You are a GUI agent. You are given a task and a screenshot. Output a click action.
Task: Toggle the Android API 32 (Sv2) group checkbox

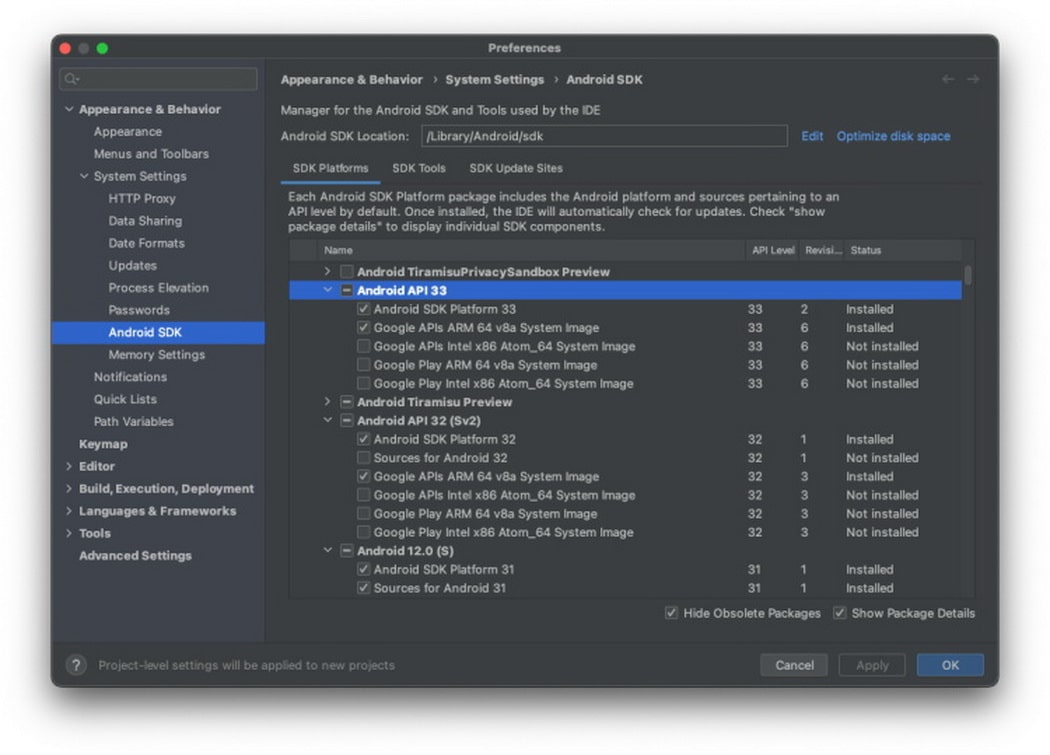(x=346, y=421)
